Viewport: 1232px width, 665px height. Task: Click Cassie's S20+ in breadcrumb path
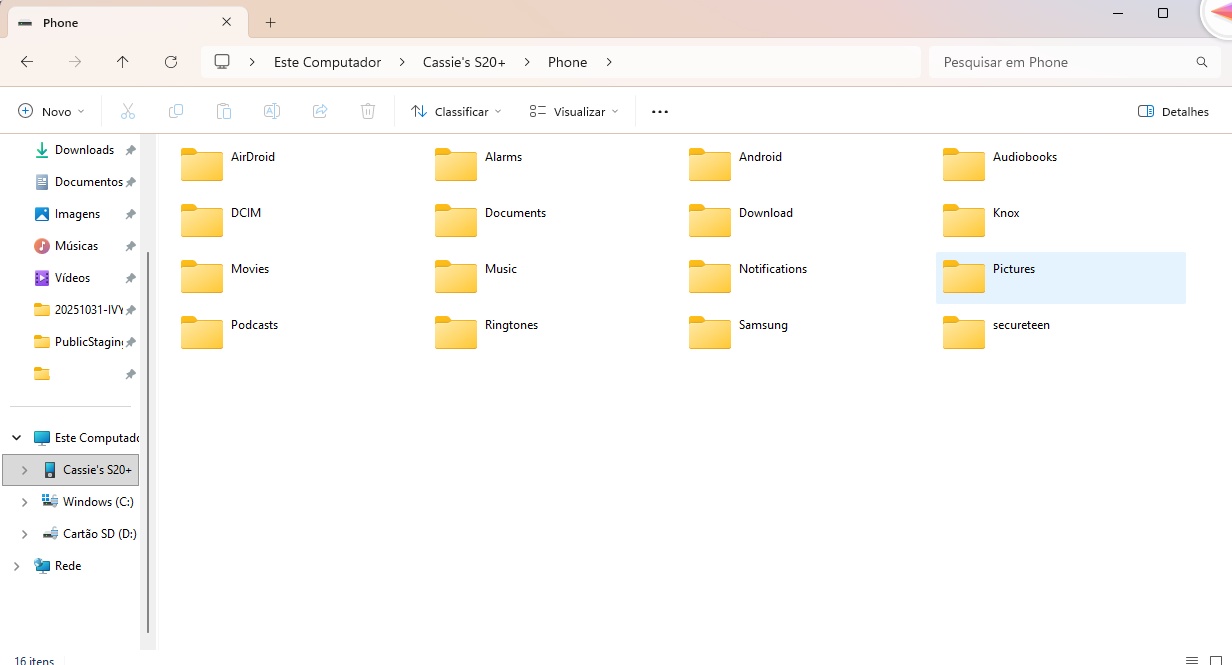(x=464, y=62)
